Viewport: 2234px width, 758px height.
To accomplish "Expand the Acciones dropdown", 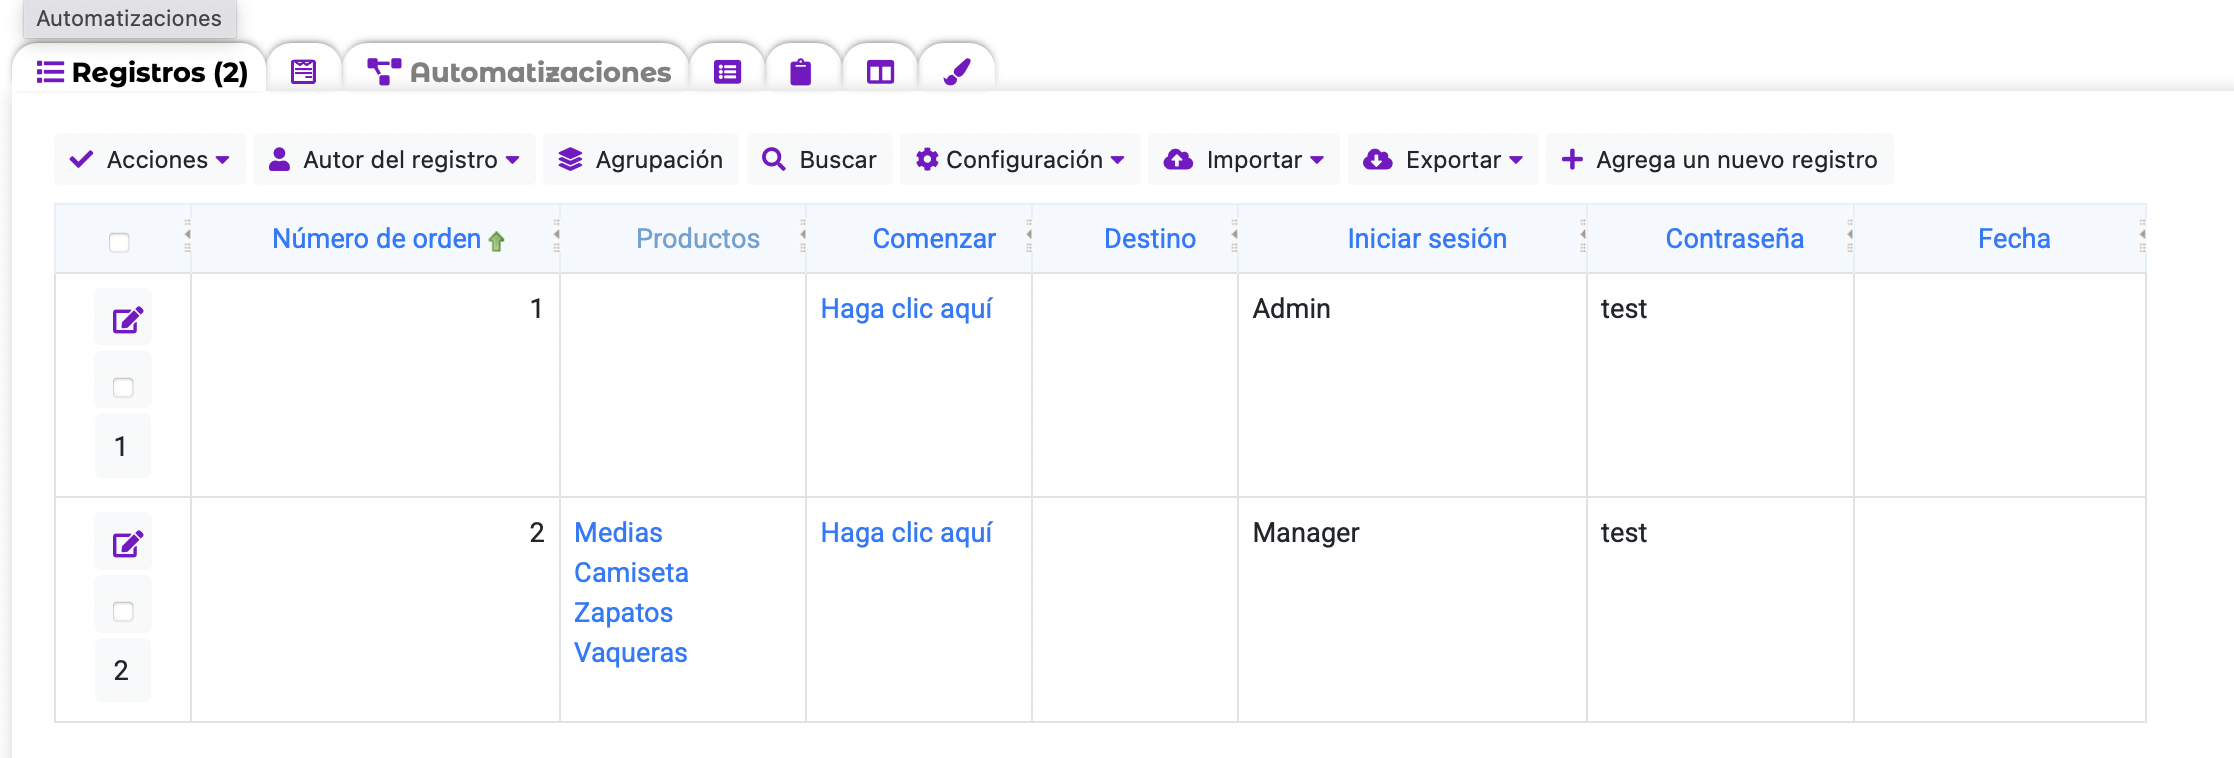I will click(150, 159).
